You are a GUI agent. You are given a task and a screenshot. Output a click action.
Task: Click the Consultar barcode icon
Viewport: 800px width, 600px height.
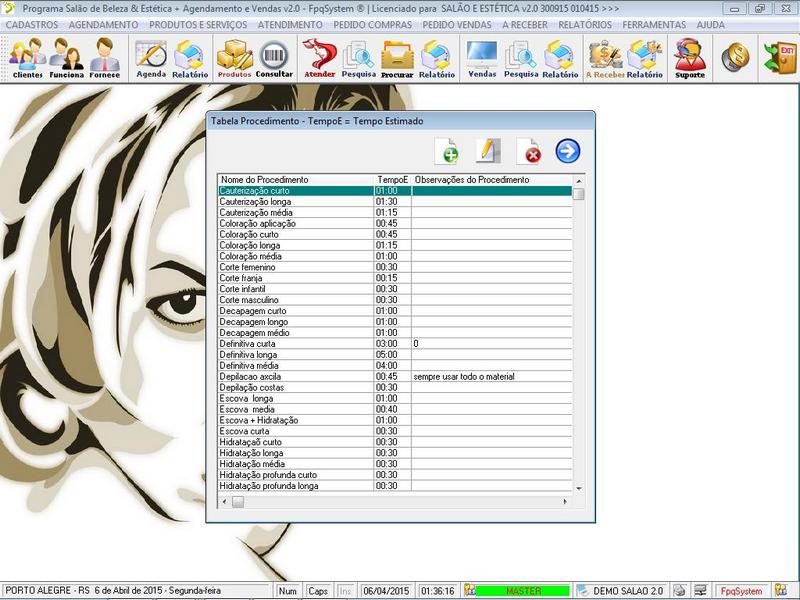click(274, 58)
